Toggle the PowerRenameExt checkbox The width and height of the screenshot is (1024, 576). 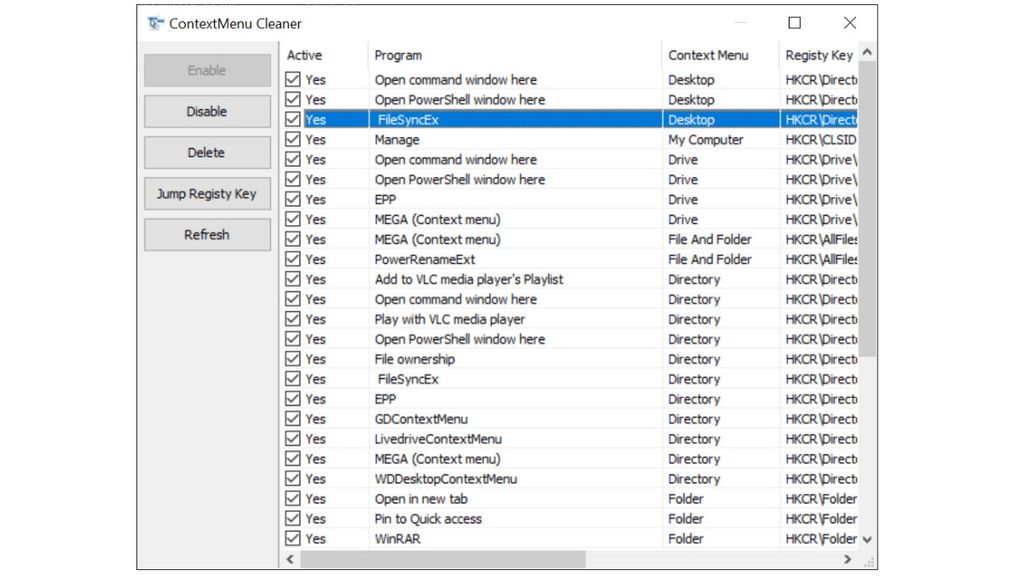point(291,259)
